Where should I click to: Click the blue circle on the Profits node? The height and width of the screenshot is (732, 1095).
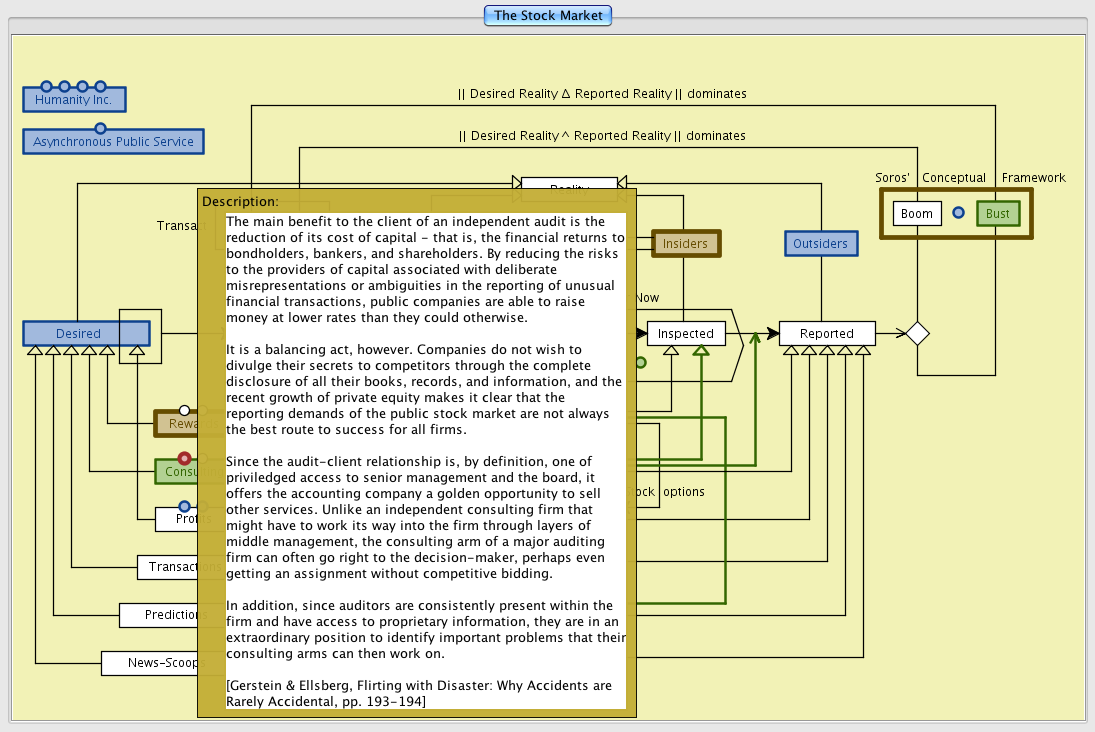(x=184, y=507)
